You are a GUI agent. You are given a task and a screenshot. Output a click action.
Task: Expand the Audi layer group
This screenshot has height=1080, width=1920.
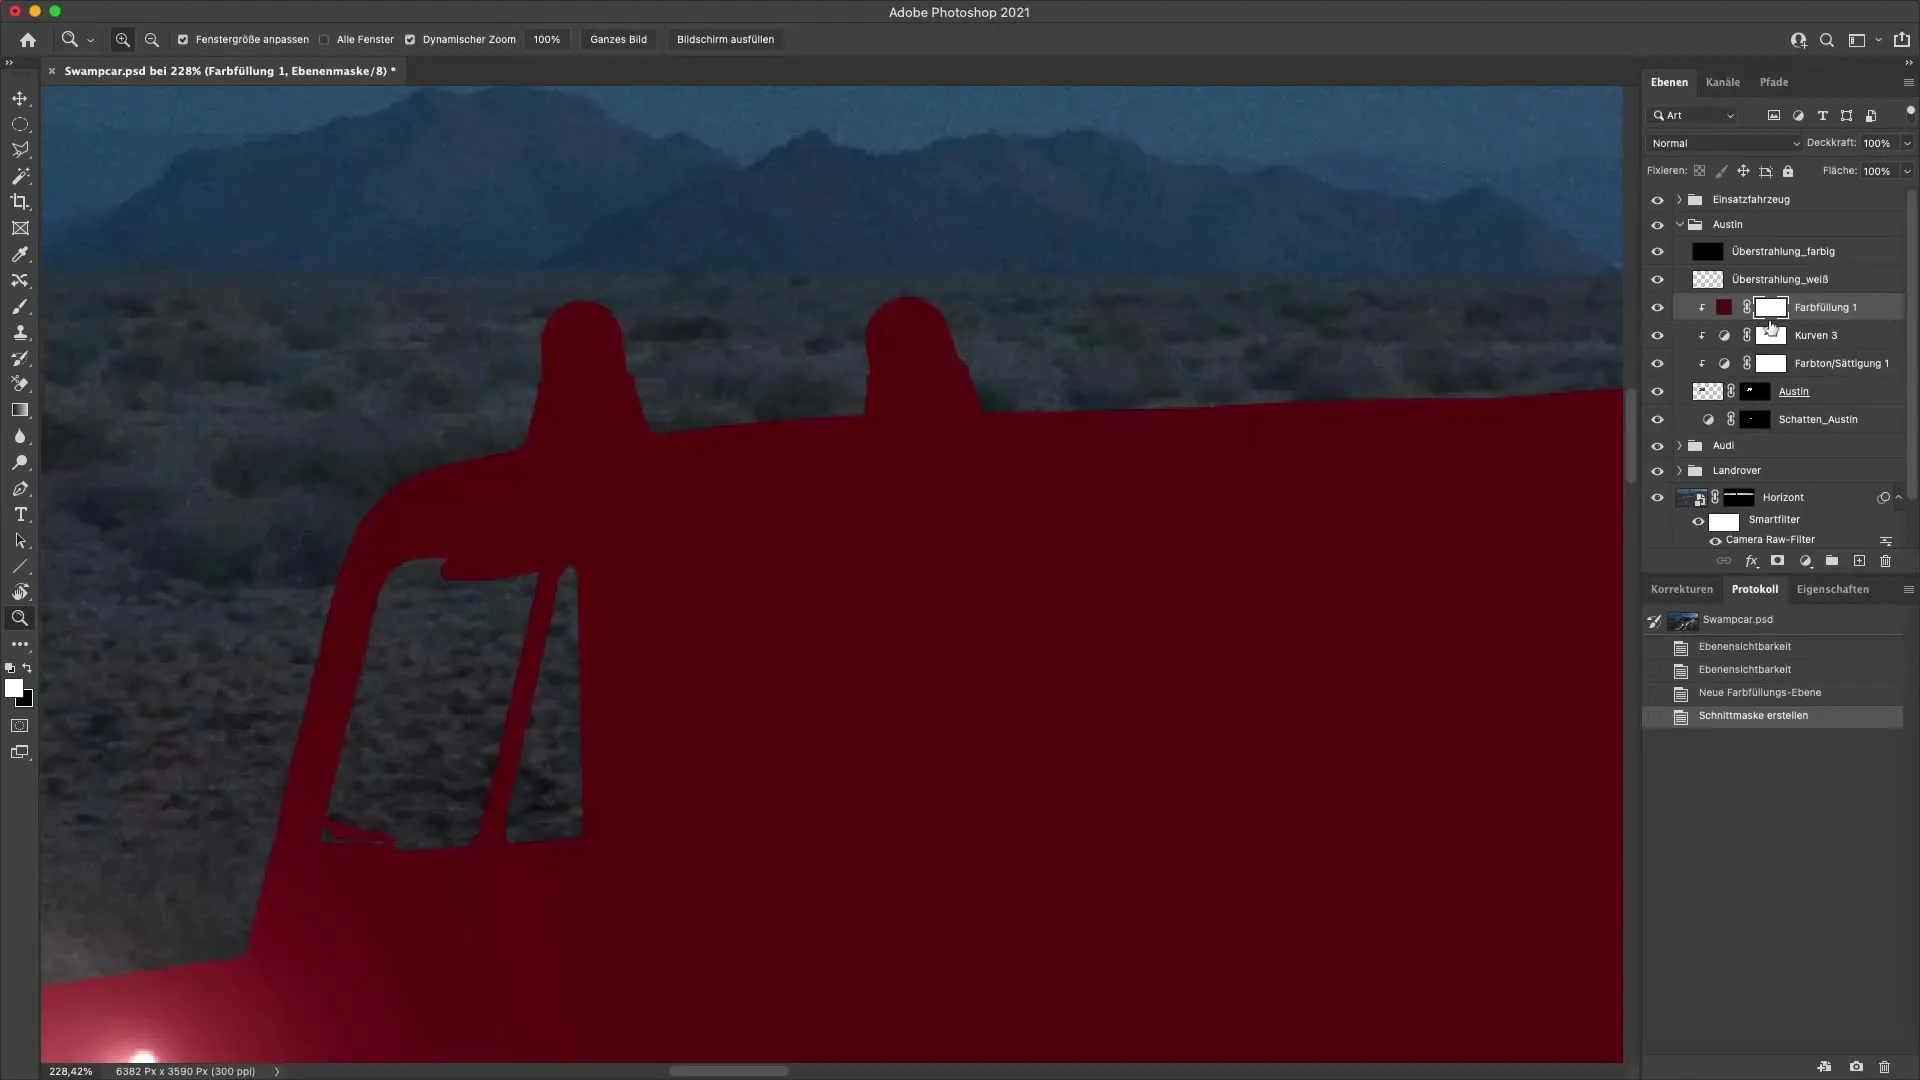coord(1679,446)
